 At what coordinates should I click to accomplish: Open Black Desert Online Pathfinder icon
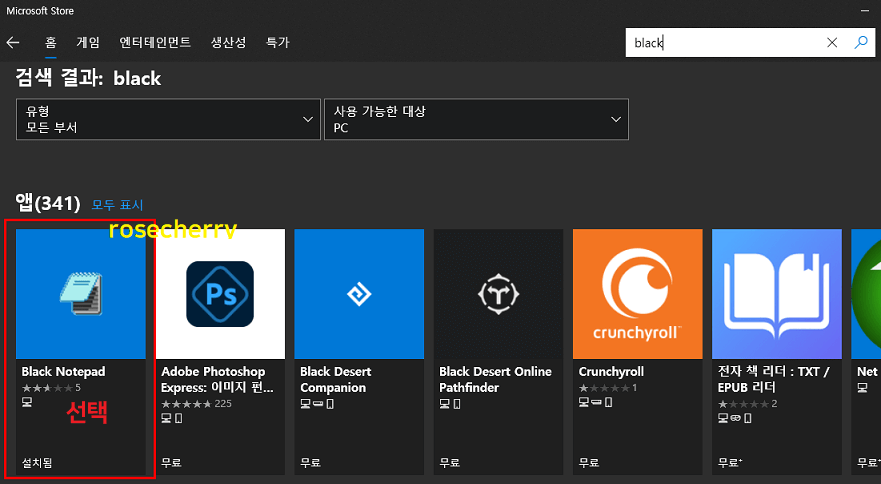(498, 293)
